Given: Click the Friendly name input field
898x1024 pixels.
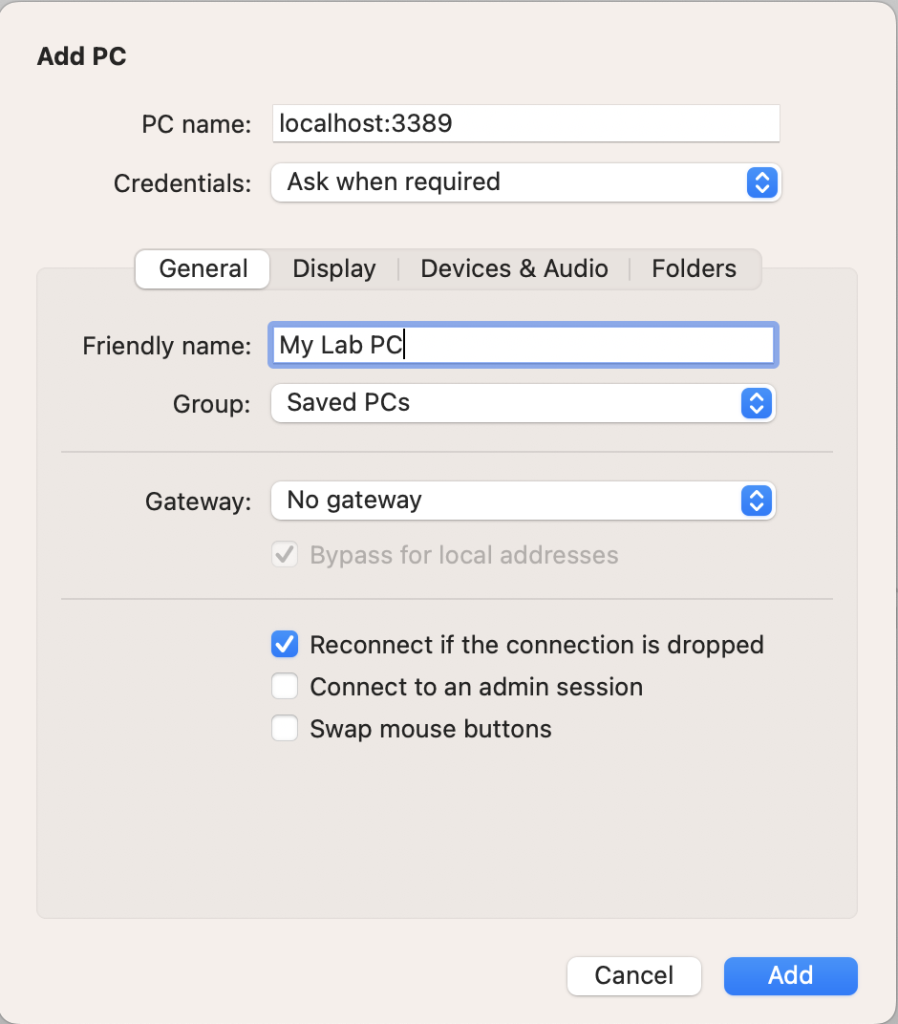Looking at the screenshot, I should point(522,346).
